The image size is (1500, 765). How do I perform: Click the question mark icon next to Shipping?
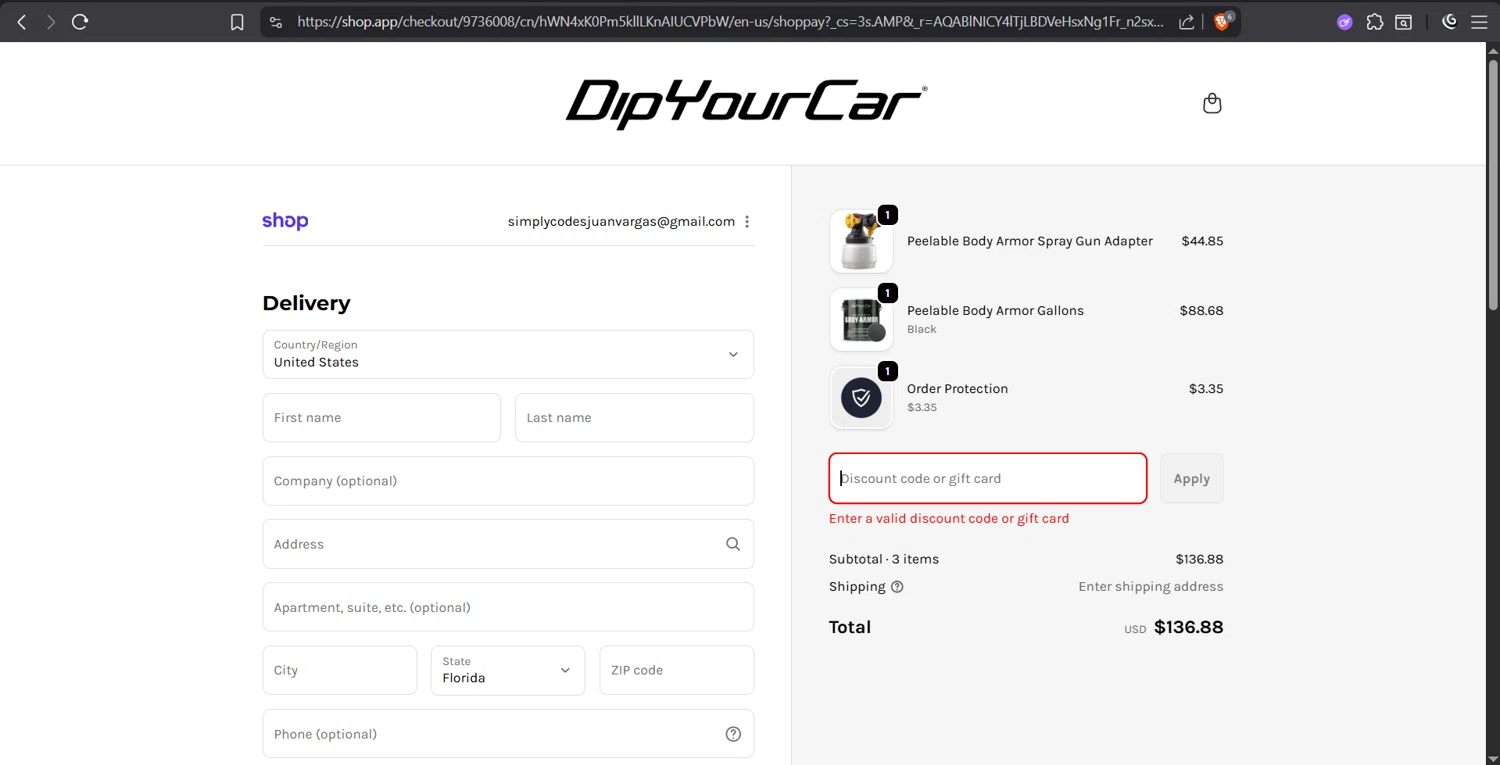tap(897, 587)
